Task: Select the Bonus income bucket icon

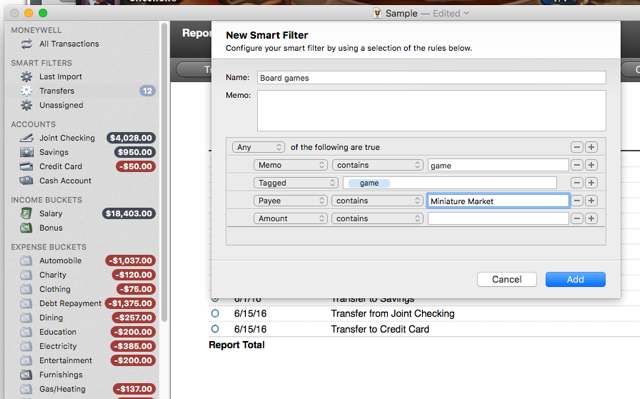Action: pos(26,228)
